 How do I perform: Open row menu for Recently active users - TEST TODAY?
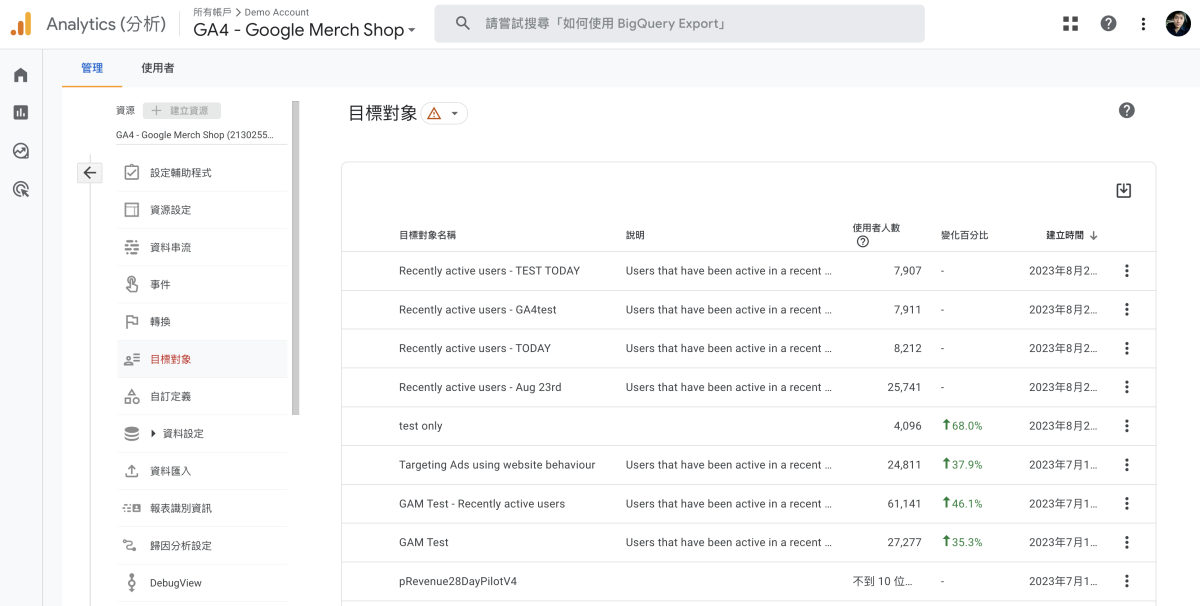[1127, 271]
